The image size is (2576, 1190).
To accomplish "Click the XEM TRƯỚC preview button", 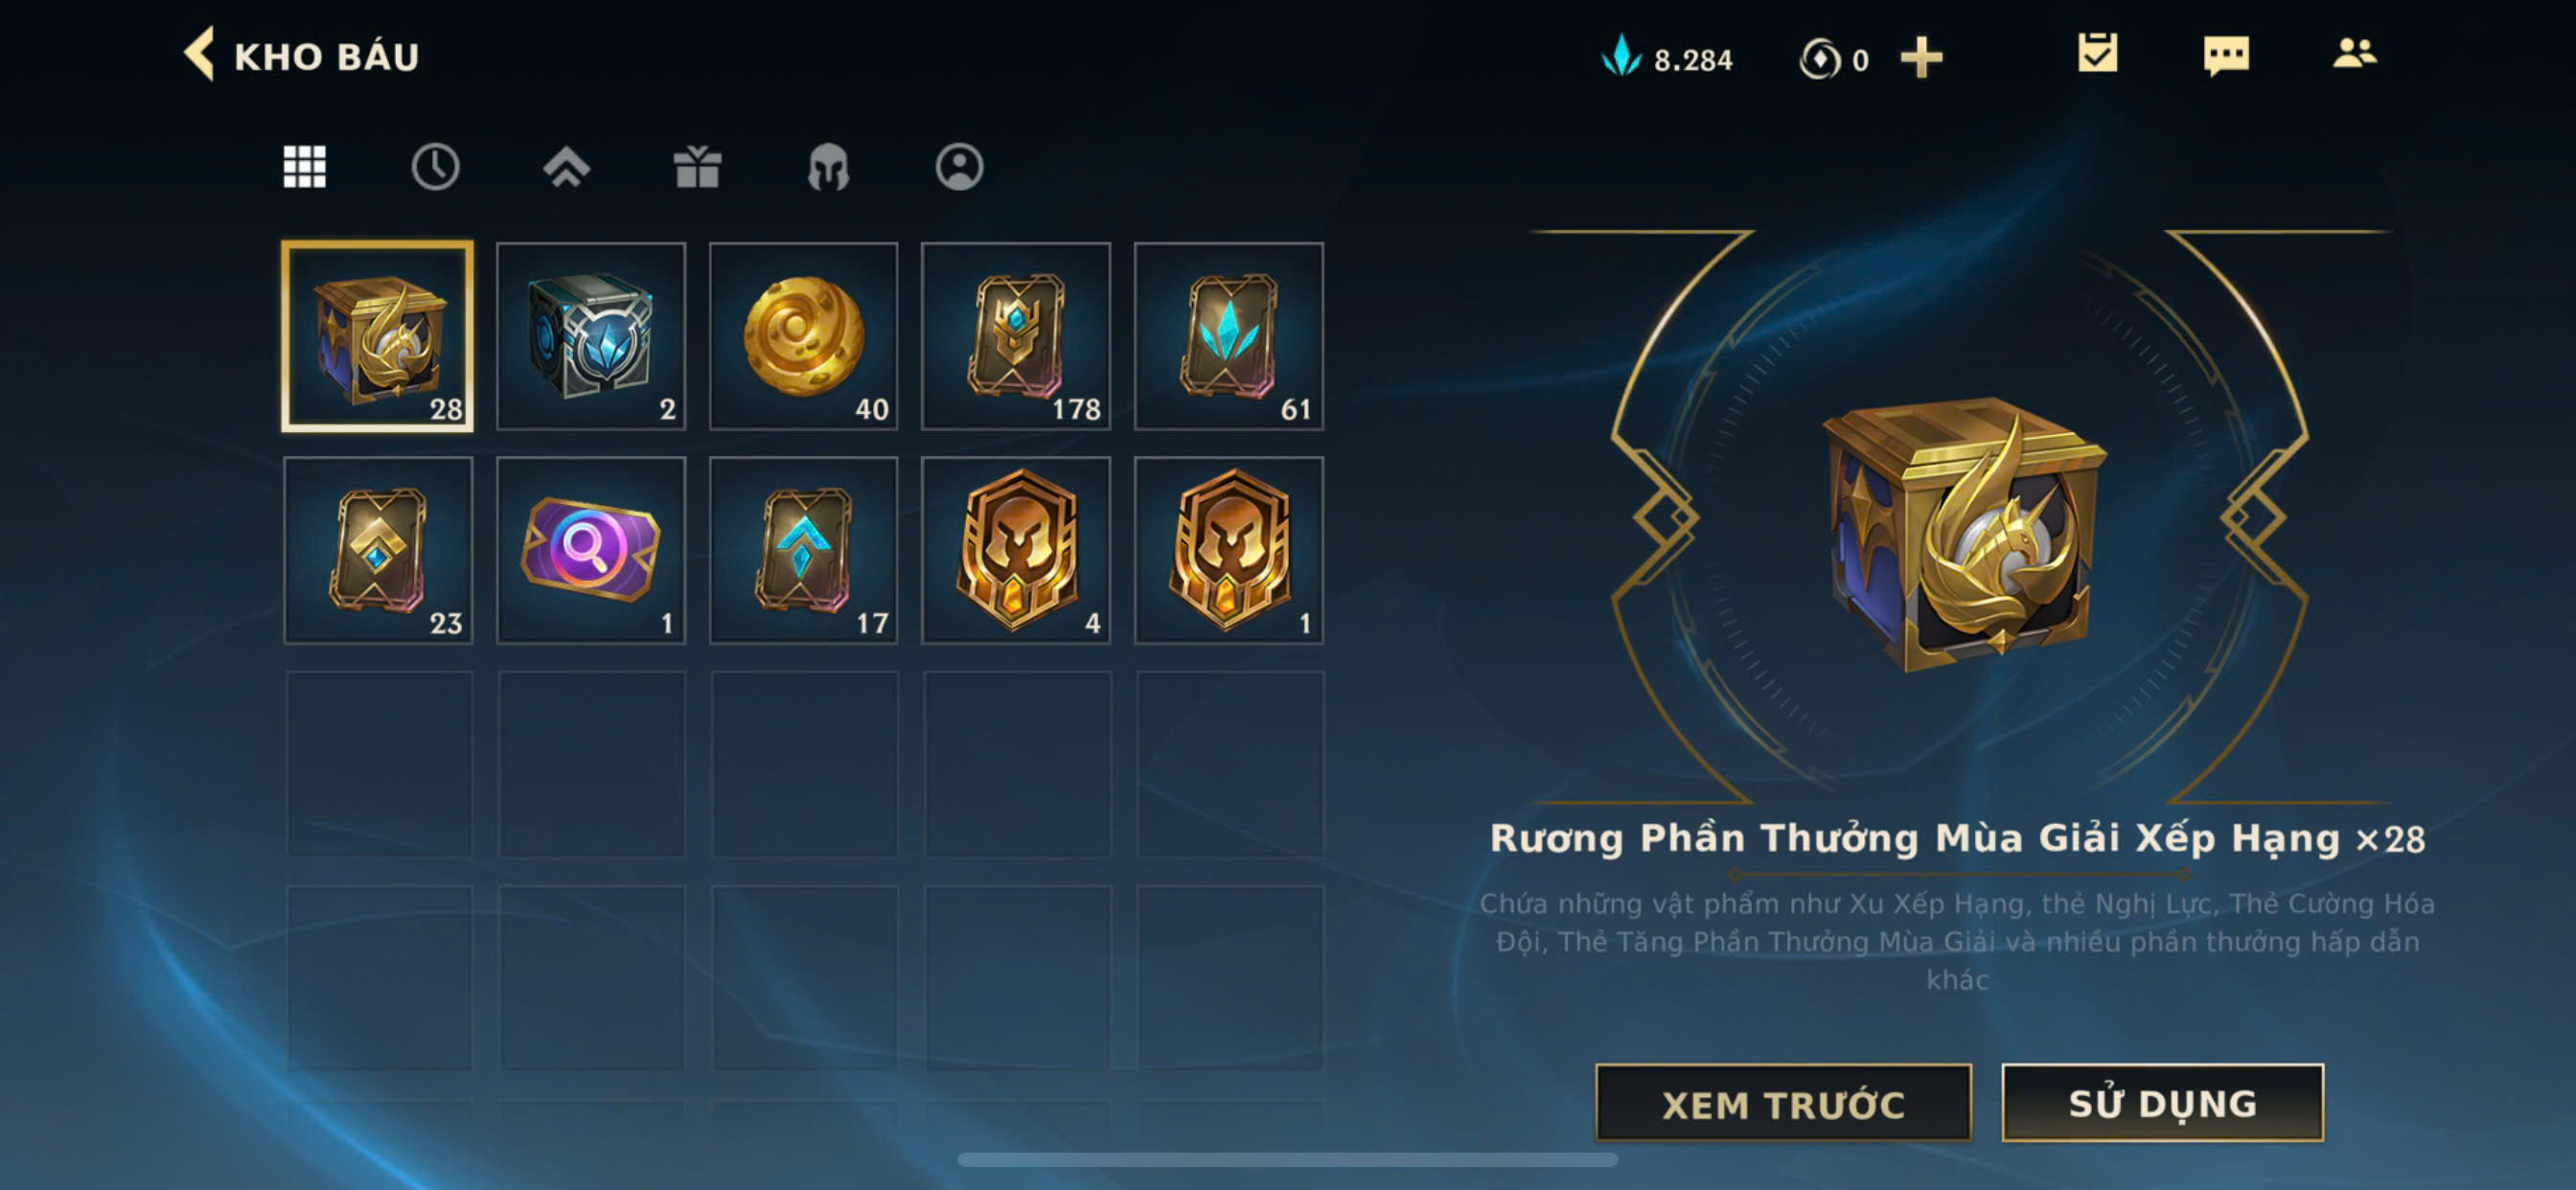I will [x=1783, y=1103].
